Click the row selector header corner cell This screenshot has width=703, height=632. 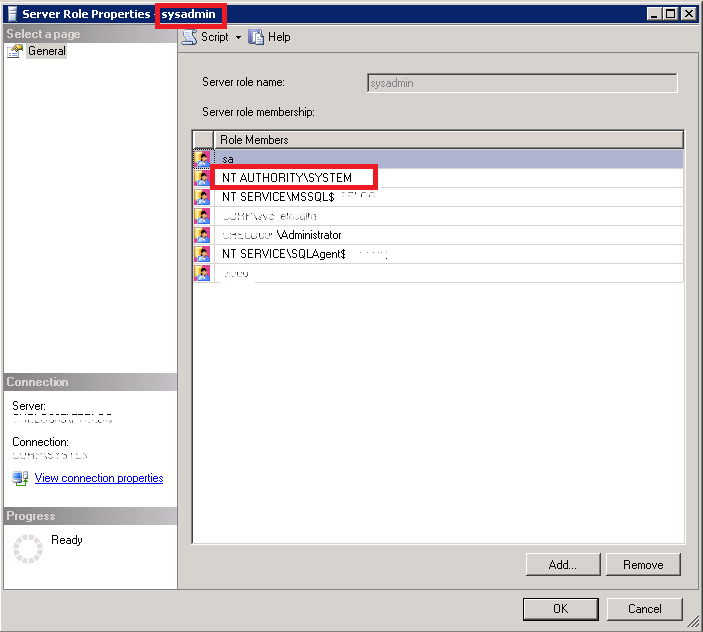click(203, 140)
